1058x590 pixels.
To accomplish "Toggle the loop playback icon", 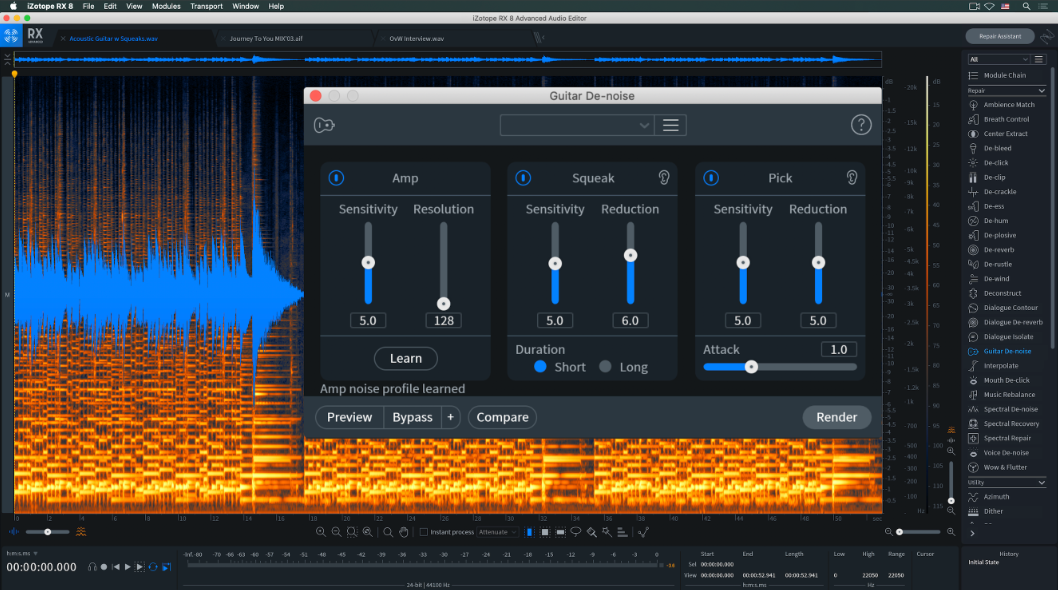I will click(153, 567).
